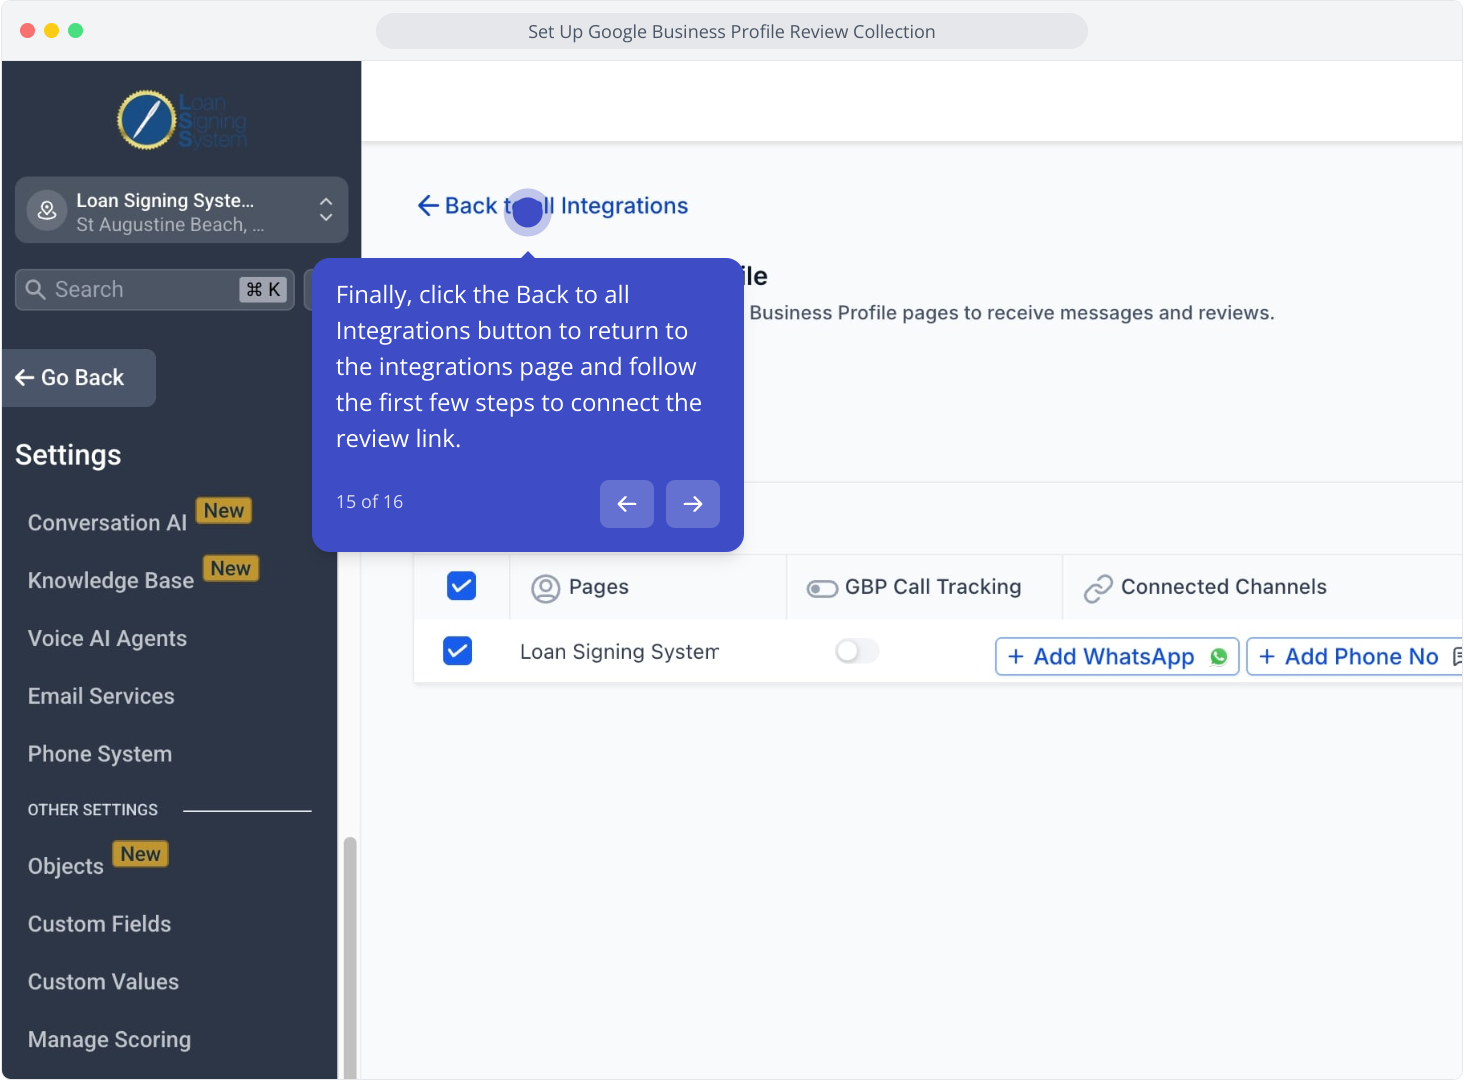Click the OTHER SETTINGS section label
Viewport: 1464px width, 1080px height.
tap(93, 810)
